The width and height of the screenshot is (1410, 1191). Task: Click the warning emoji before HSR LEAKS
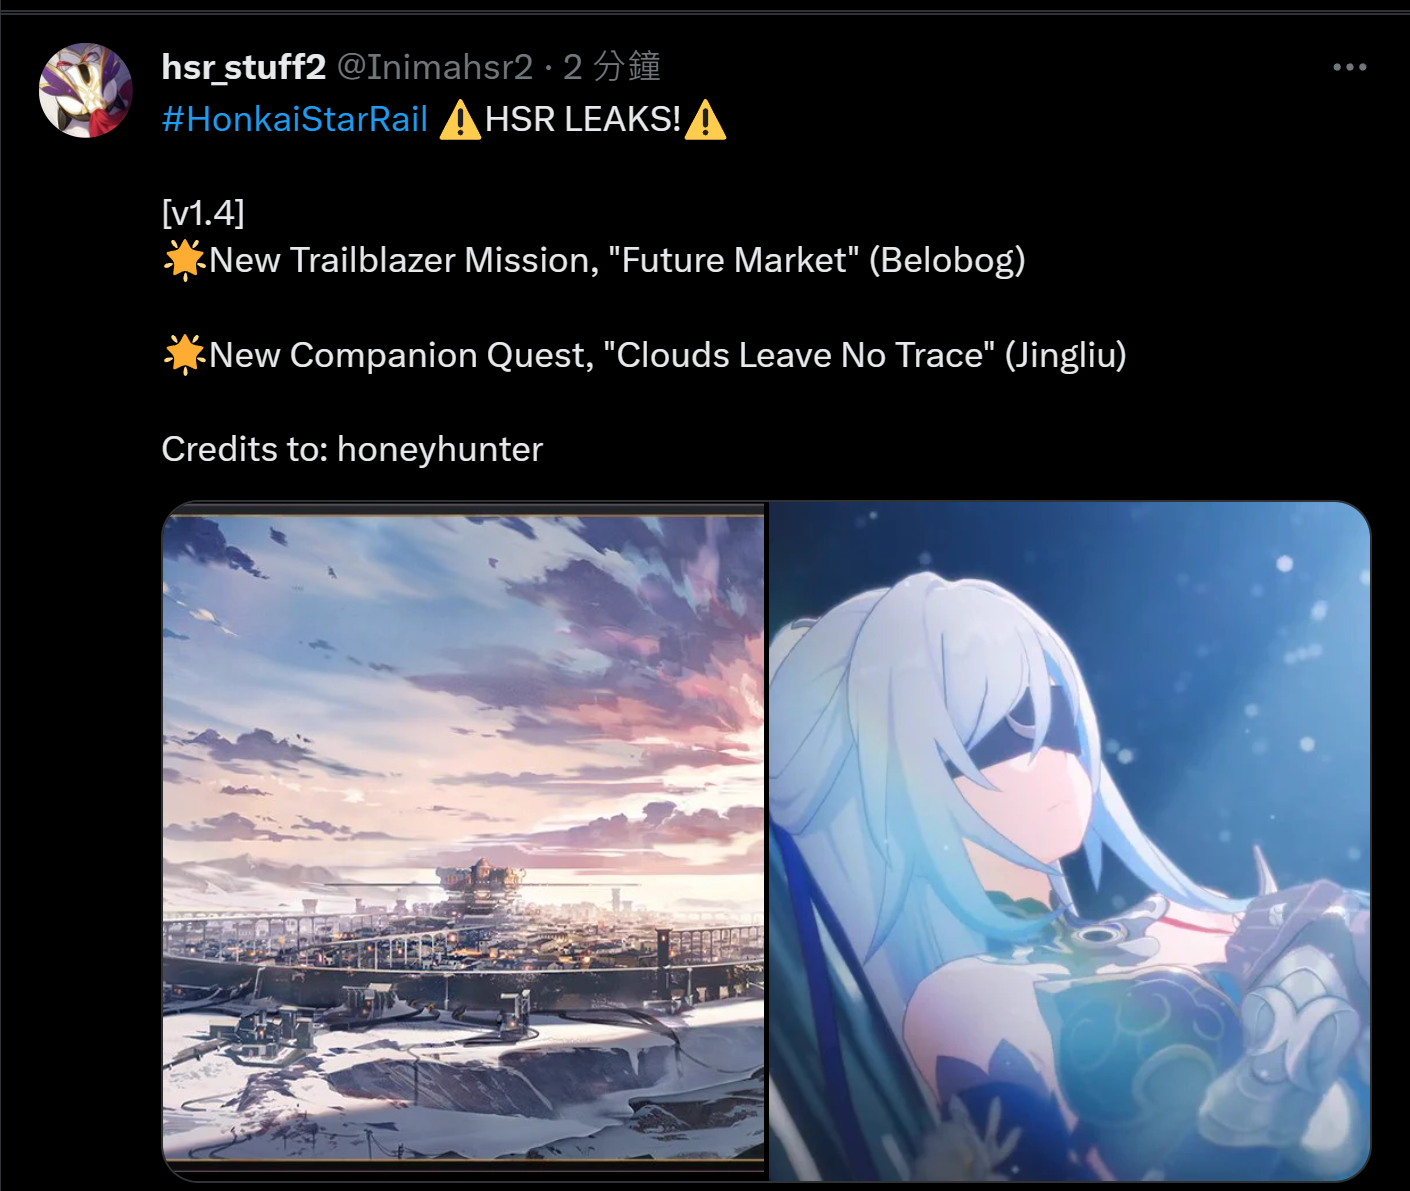point(460,120)
